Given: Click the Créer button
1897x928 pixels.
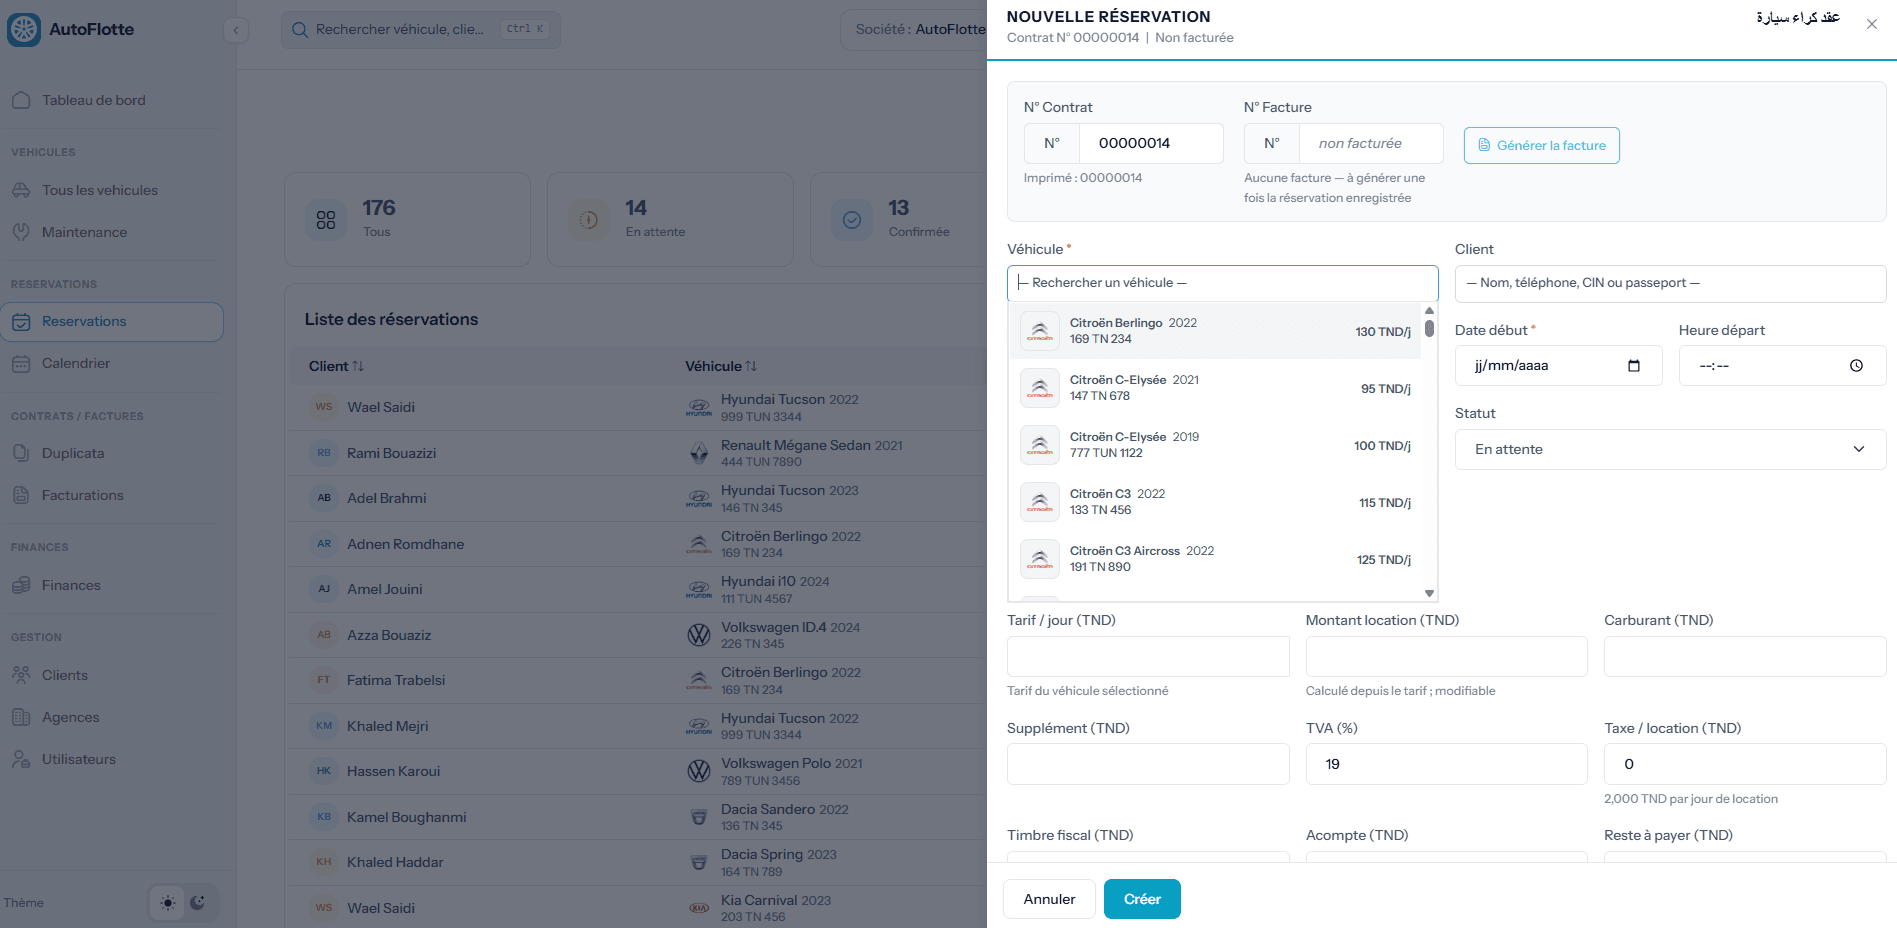Looking at the screenshot, I should pyautogui.click(x=1142, y=899).
